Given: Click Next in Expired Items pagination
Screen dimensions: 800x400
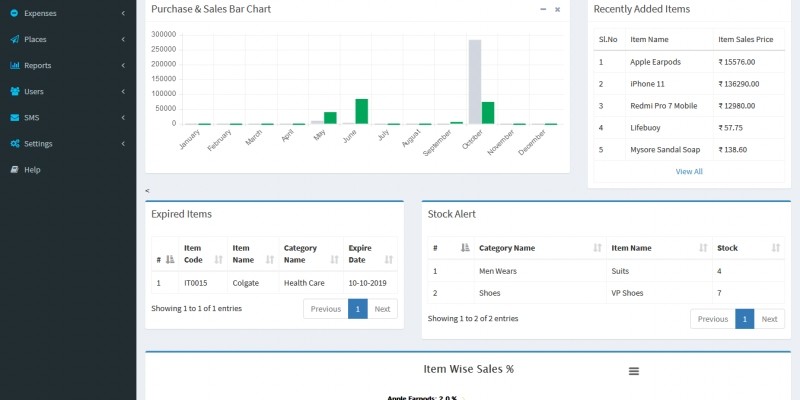Looking at the screenshot, I should pos(382,309).
